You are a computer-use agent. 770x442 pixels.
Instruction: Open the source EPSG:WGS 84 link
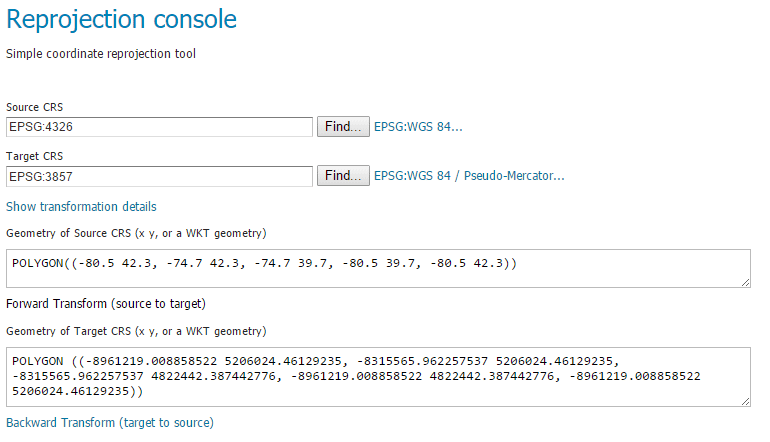[419, 127]
